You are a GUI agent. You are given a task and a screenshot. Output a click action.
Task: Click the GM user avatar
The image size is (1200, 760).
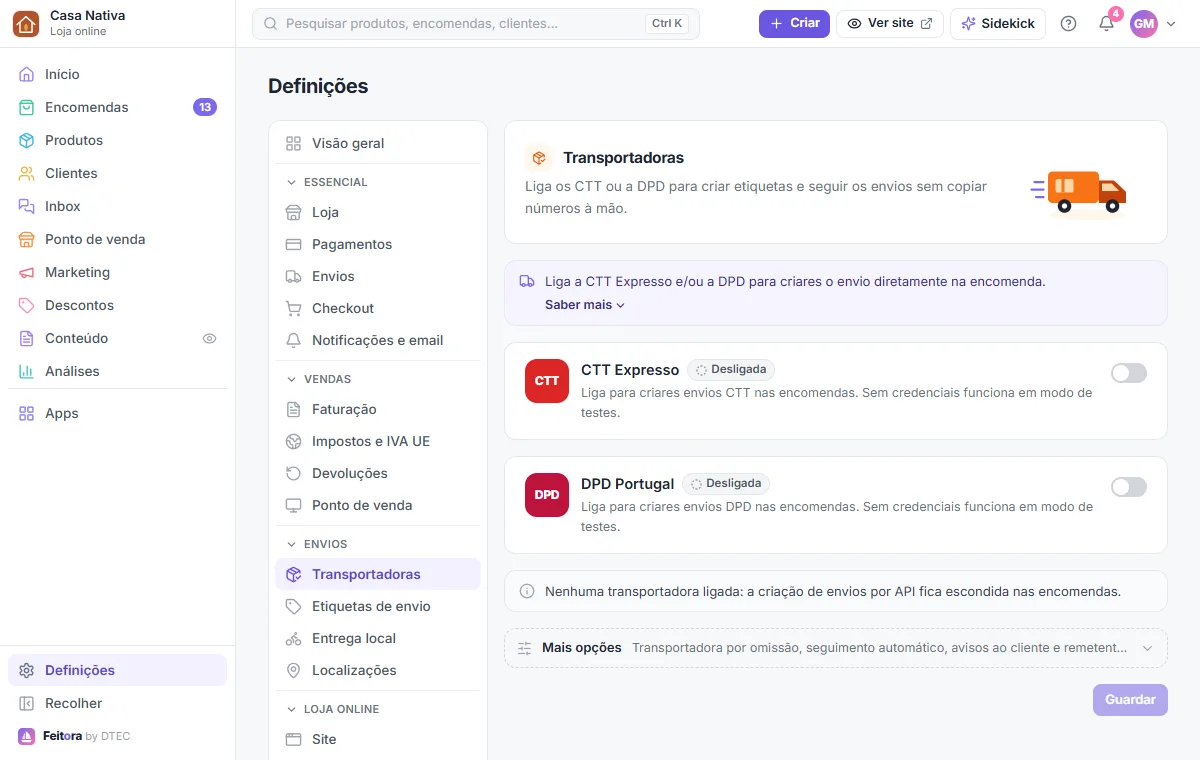(x=1144, y=24)
